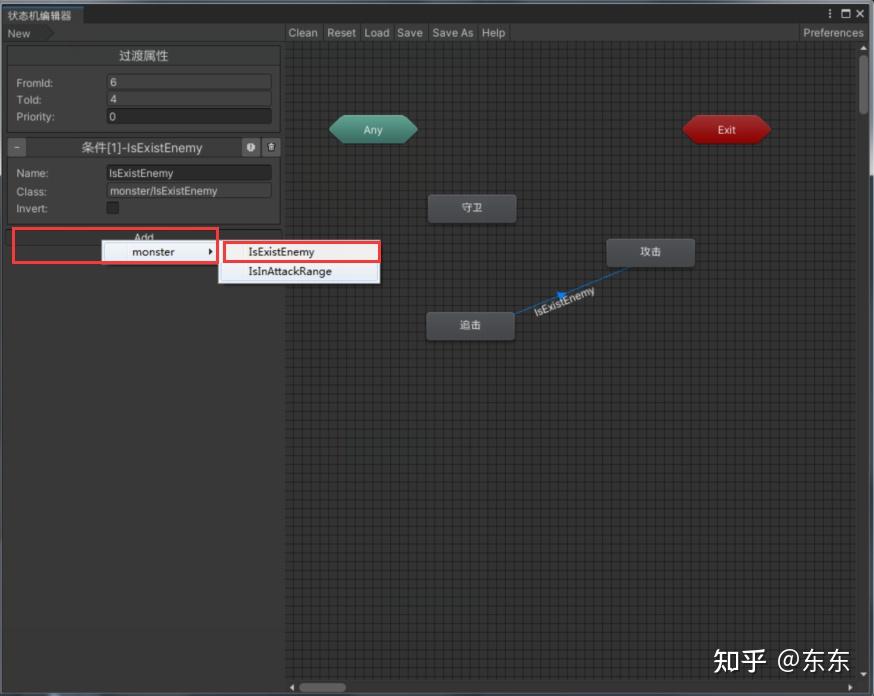Viewport: 874px width, 696px height.
Task: Click the 守卫 state node
Action: tap(472, 208)
